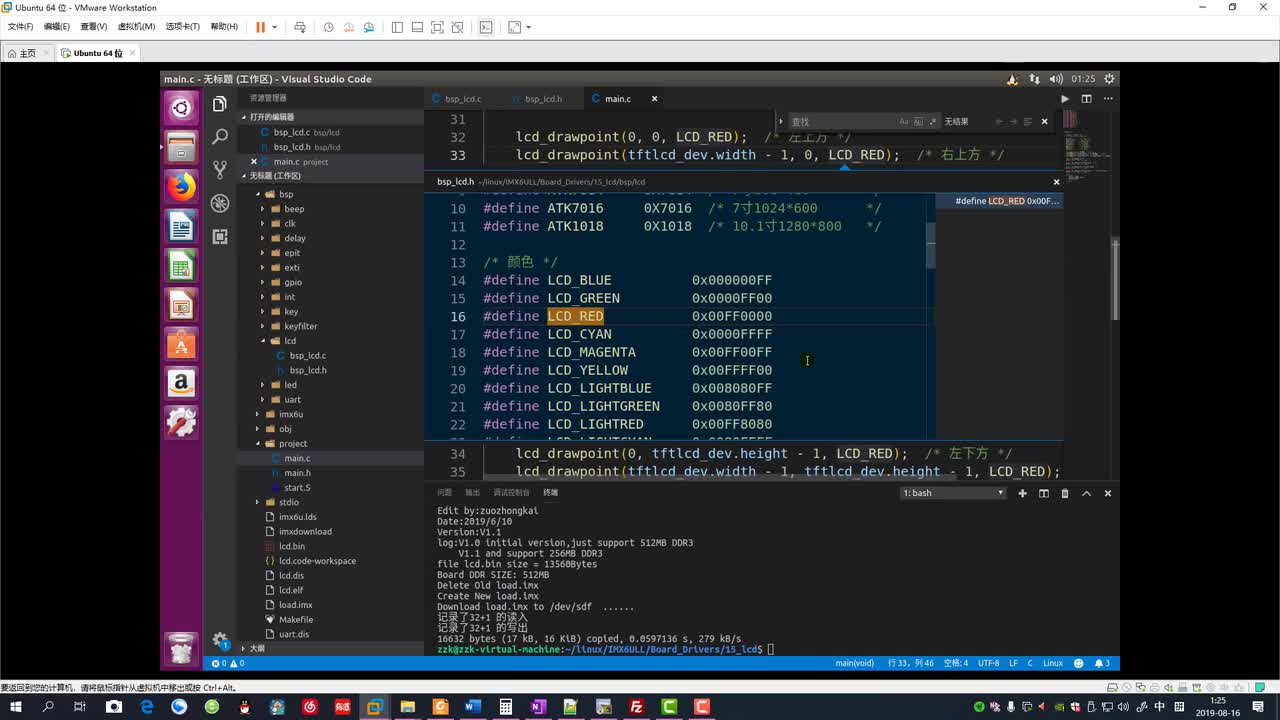Open Amazon launcher in the dock
Viewport: 1280px width, 720px height.
tap(181, 383)
